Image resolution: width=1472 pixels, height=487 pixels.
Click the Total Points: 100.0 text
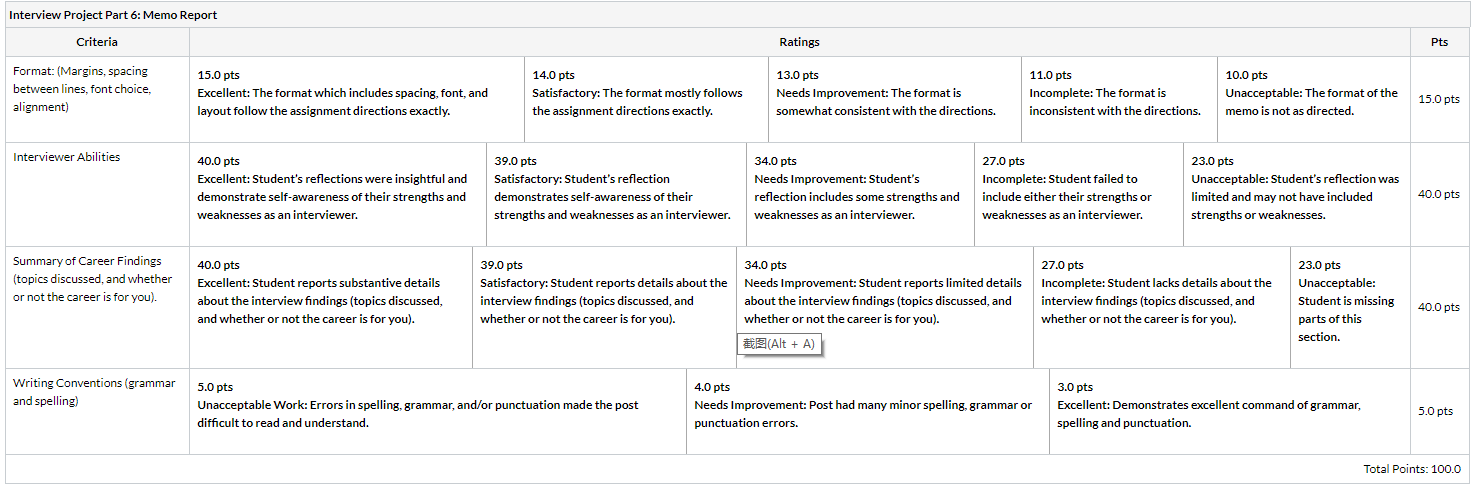1412,469
